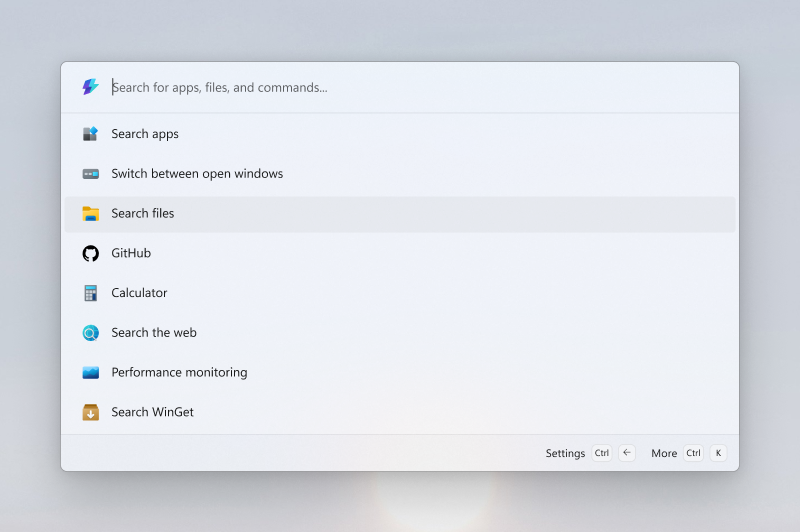The height and width of the screenshot is (532, 800).
Task: Open Switch between open windows command
Action: click(400, 174)
